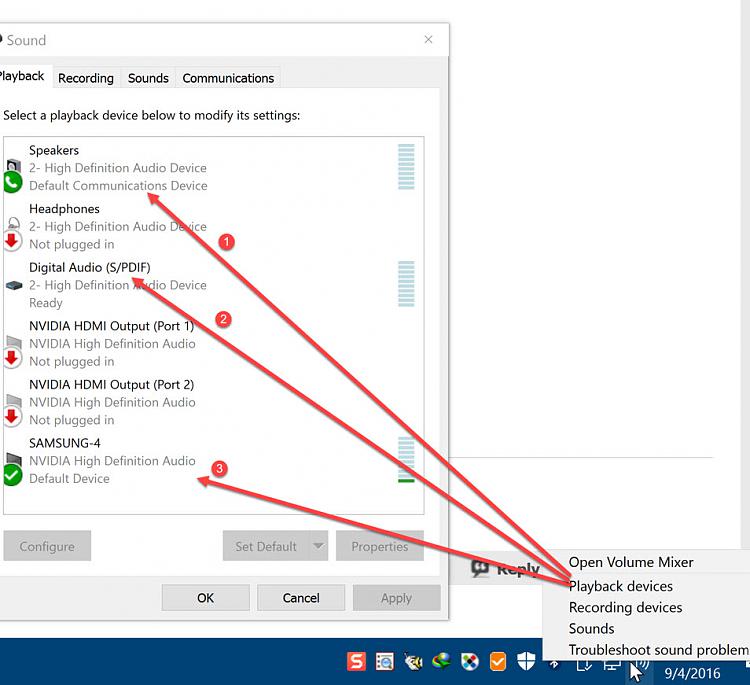Select the Speakers playback device row
Image resolution: width=750 pixels, height=685 pixels.
click(x=213, y=167)
